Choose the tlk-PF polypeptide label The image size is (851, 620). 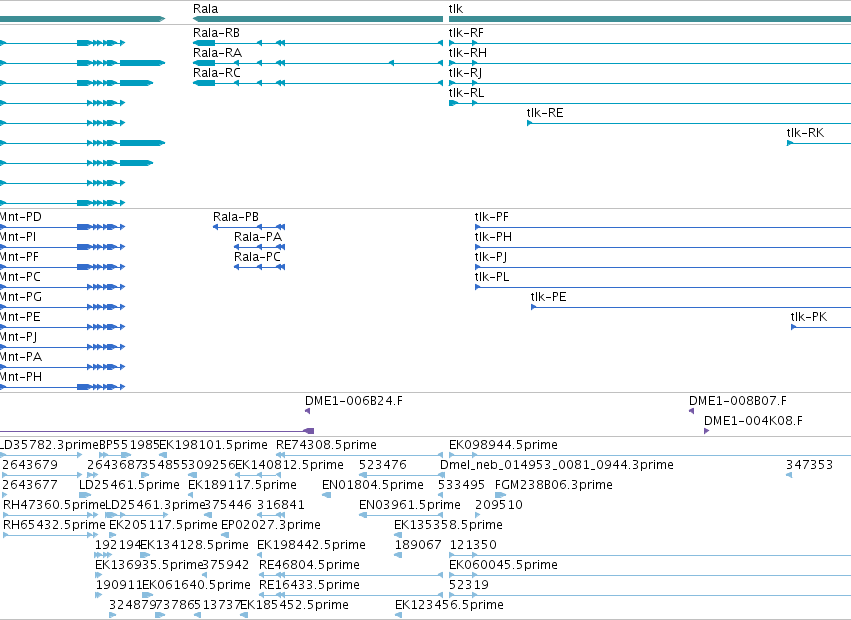click(x=492, y=217)
